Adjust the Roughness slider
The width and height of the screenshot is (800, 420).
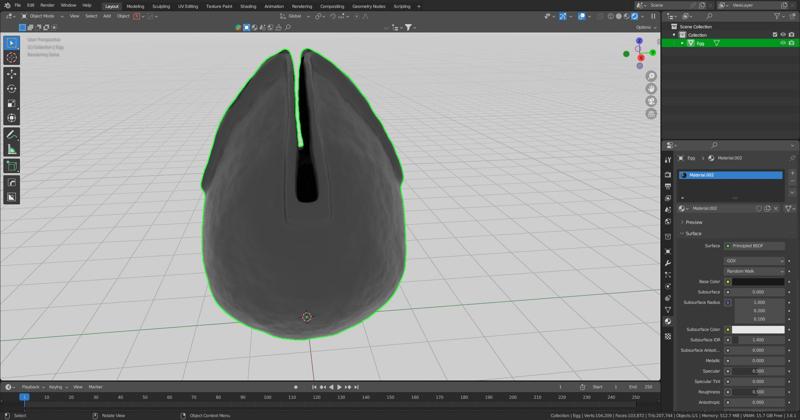[x=758, y=392]
